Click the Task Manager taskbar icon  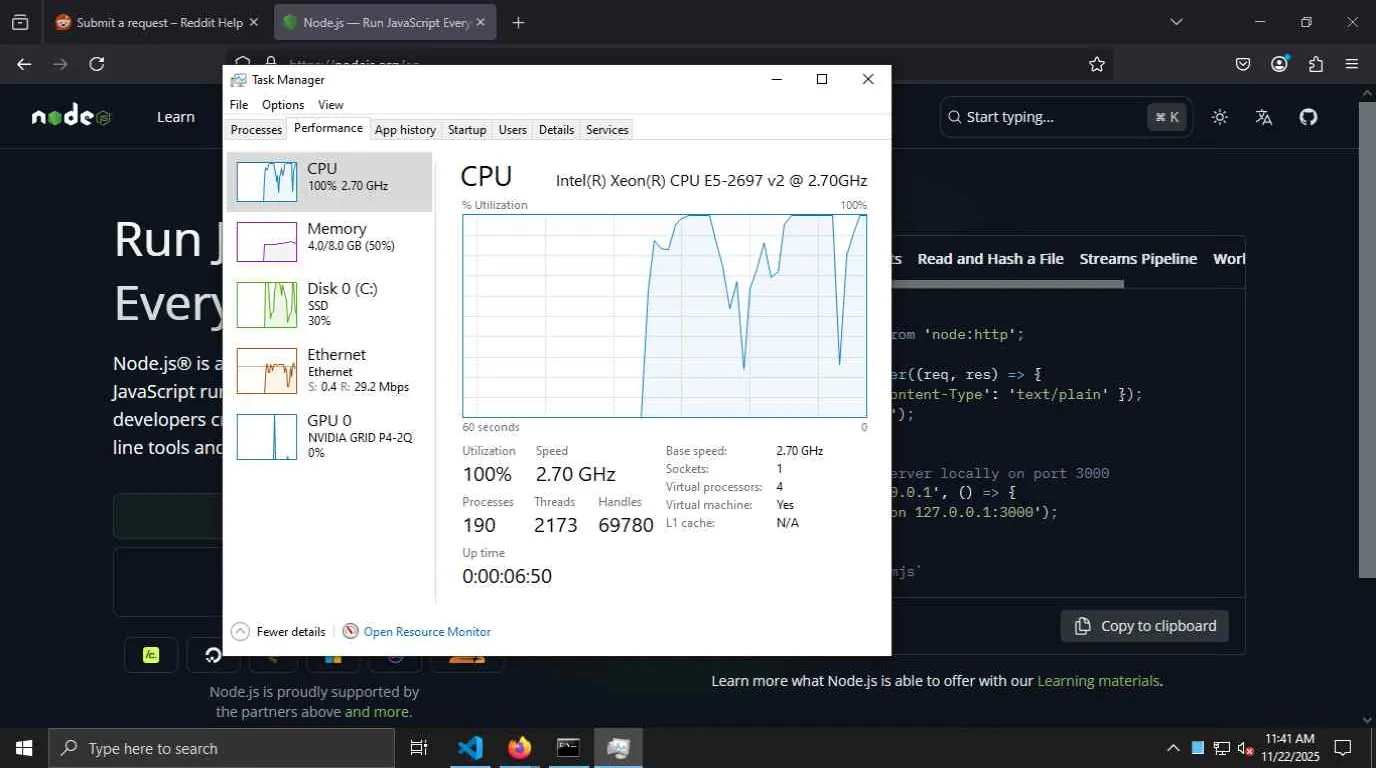(x=618, y=748)
